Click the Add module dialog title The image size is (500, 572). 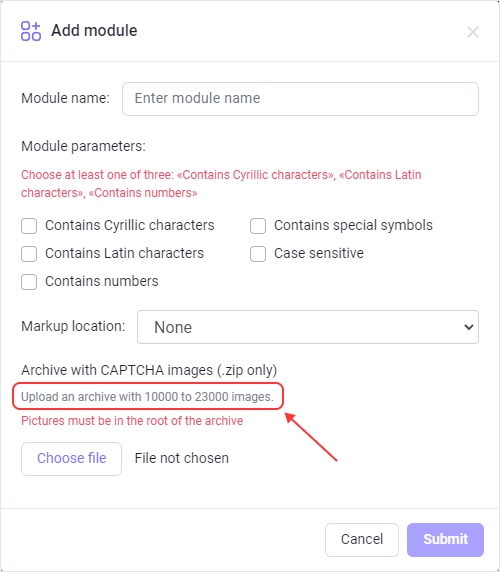[x=94, y=31]
